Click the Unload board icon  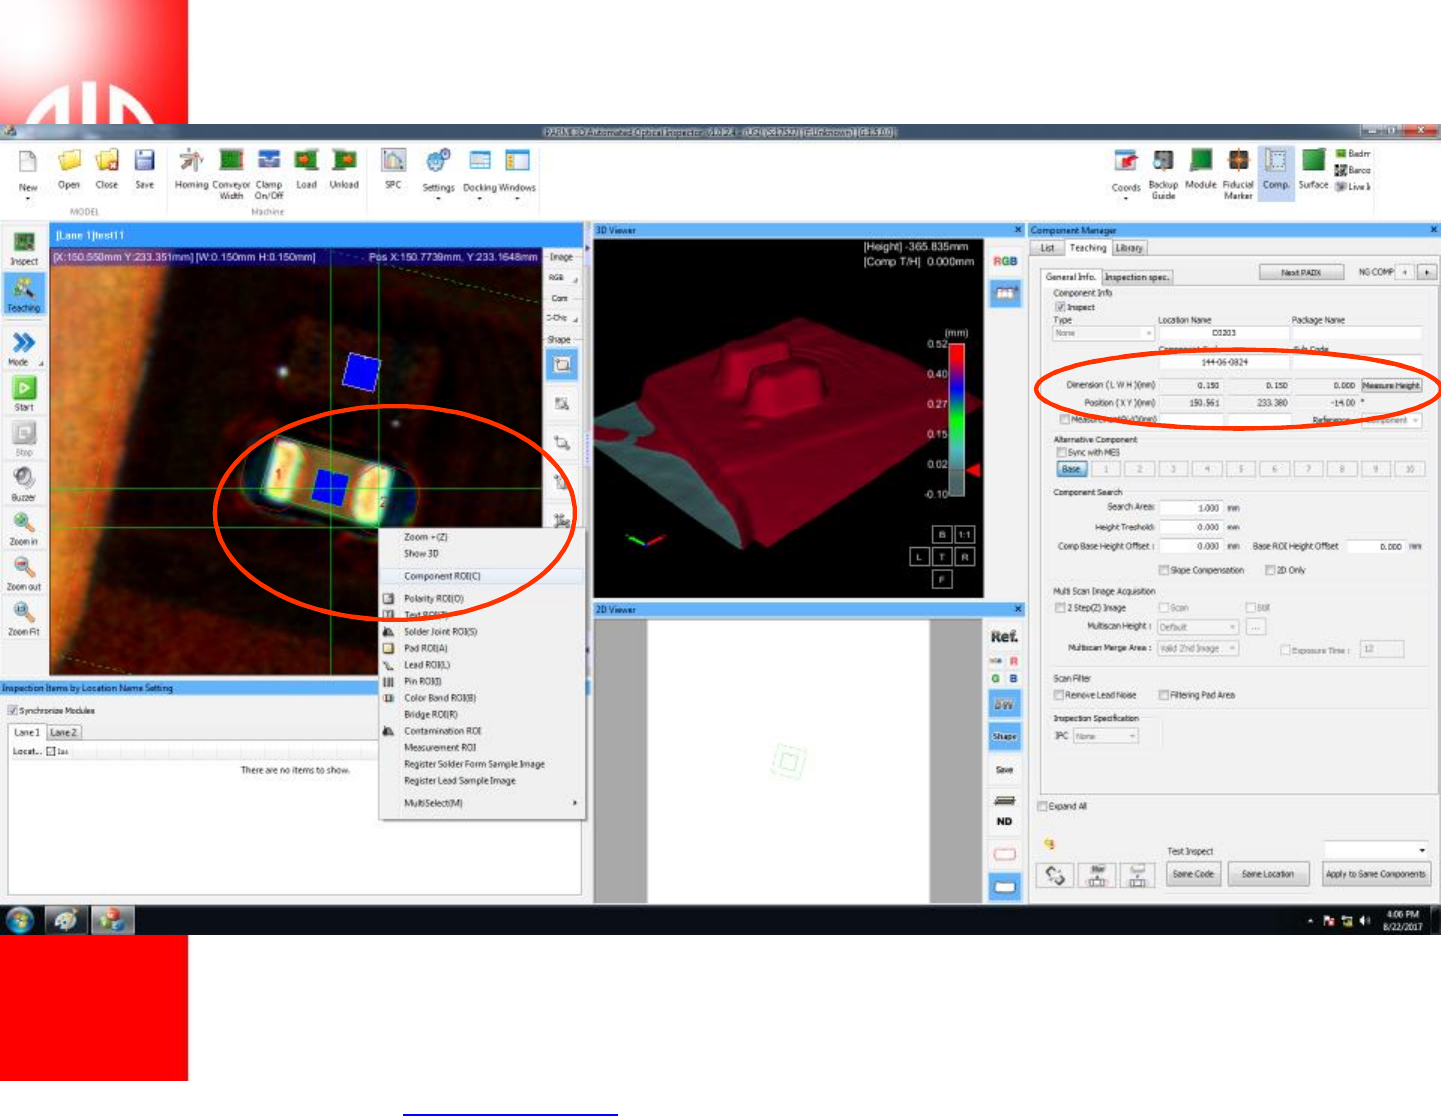[344, 161]
